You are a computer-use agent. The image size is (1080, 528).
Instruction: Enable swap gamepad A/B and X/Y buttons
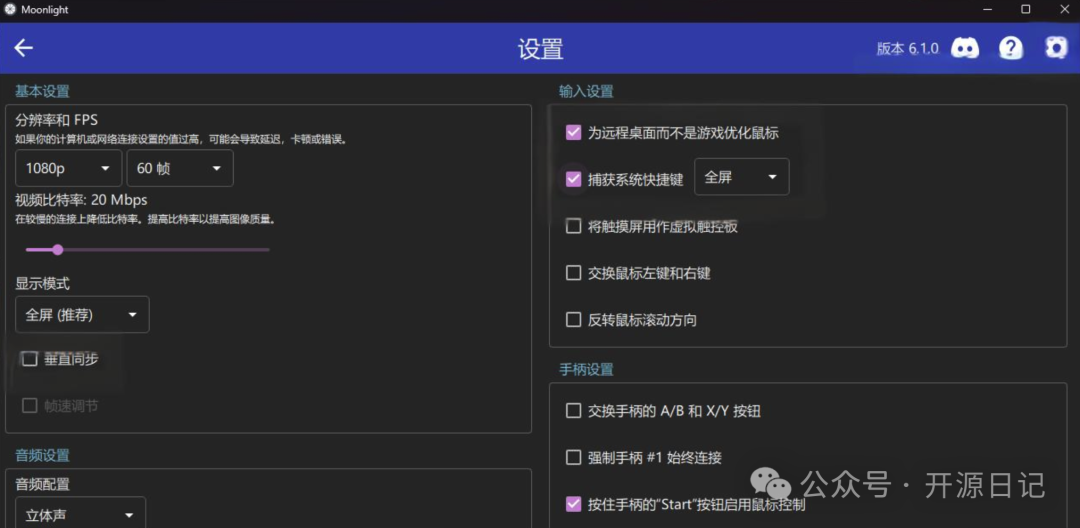[573, 410]
